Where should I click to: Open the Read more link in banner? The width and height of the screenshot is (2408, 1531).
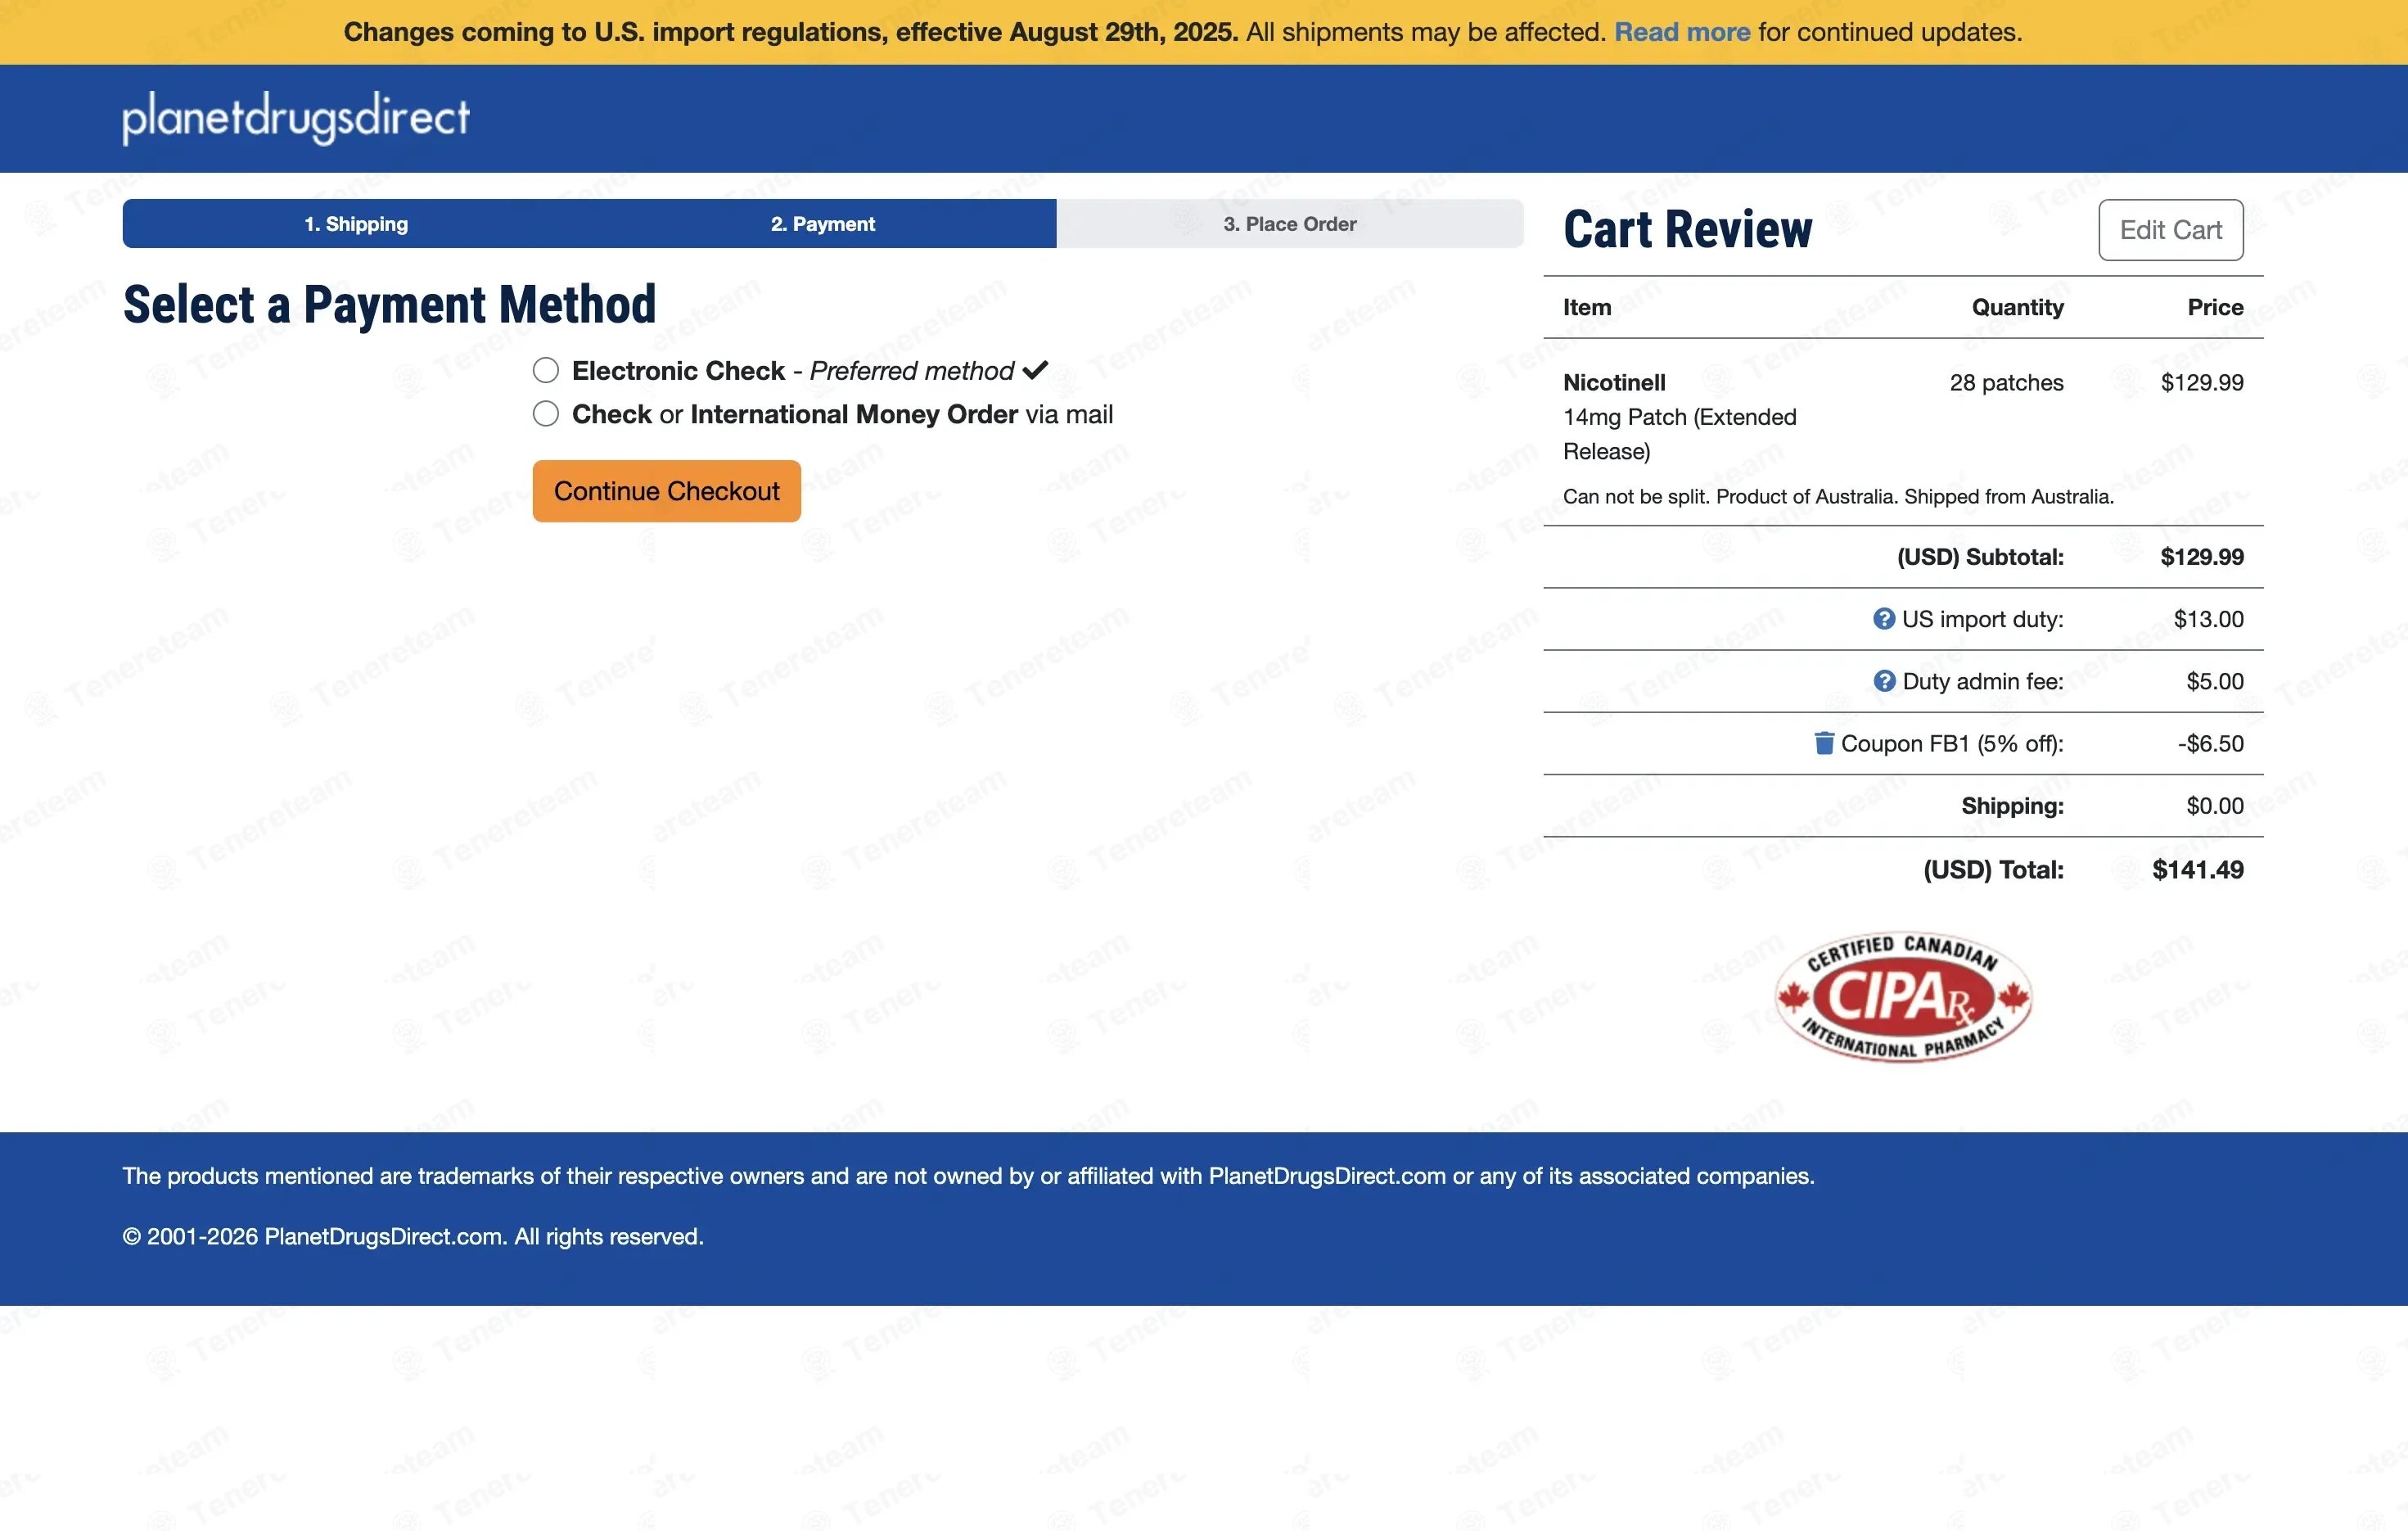(x=1682, y=32)
